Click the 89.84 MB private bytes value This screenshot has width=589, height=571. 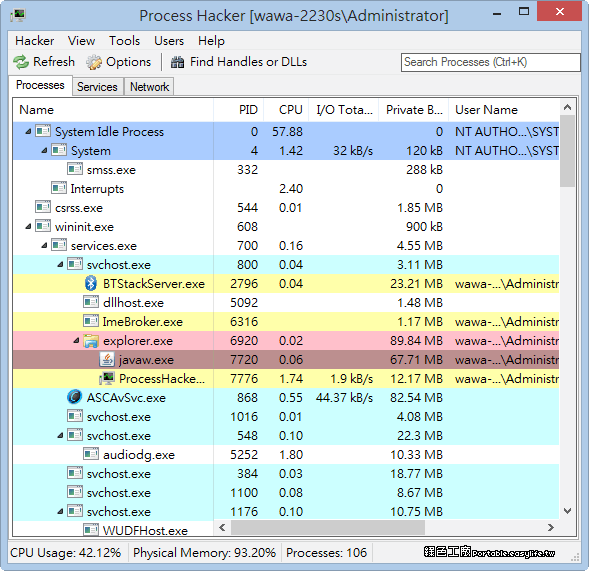coord(416,341)
